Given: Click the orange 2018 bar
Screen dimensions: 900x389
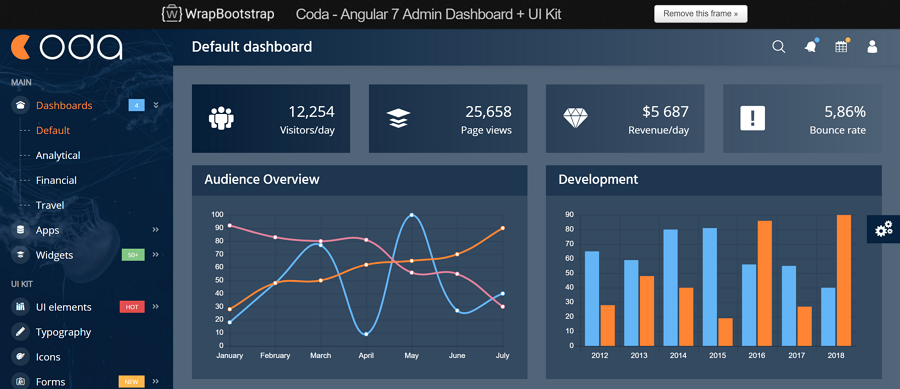Looking at the screenshot, I should coord(844,281).
